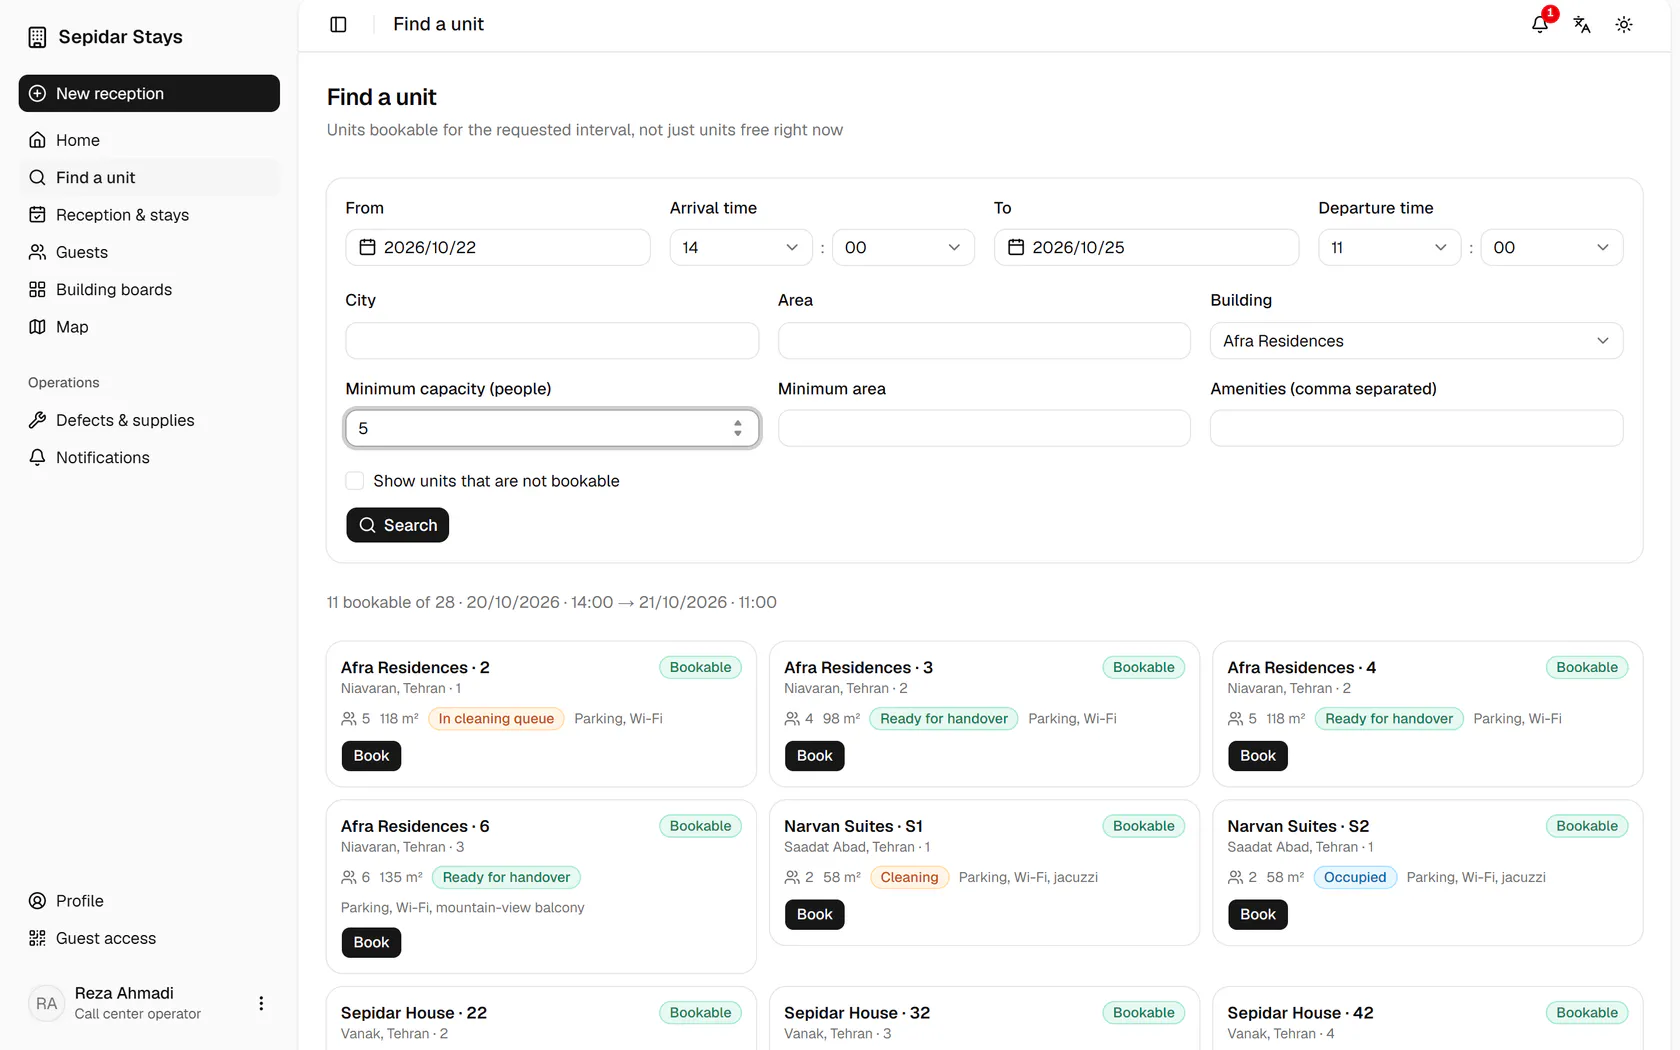The height and width of the screenshot is (1050, 1680).
Task: Click Cleaning tag on Narvan Suites S1
Action: pos(909,877)
